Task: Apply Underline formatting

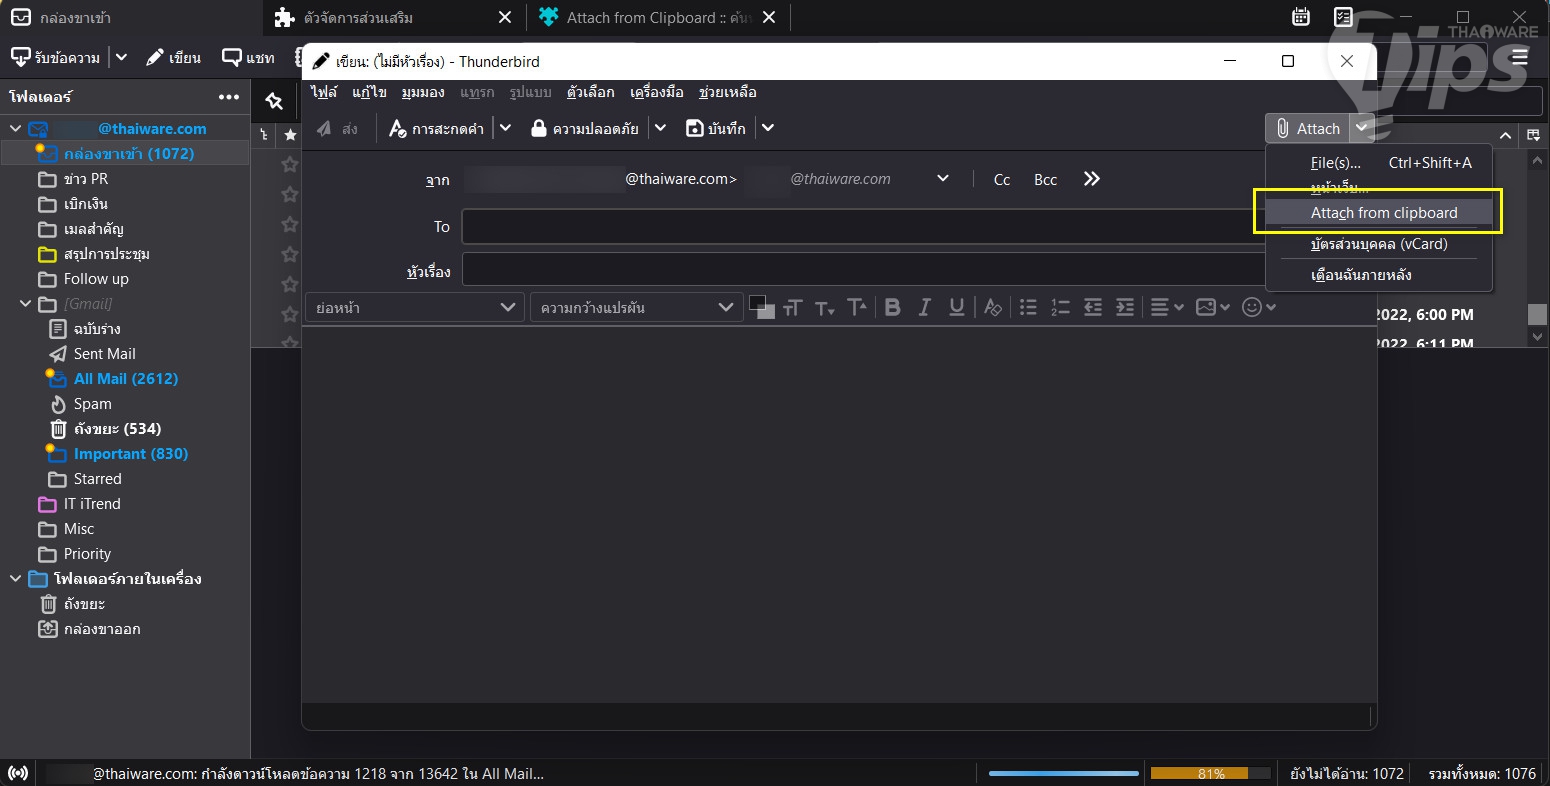Action: coord(957,308)
